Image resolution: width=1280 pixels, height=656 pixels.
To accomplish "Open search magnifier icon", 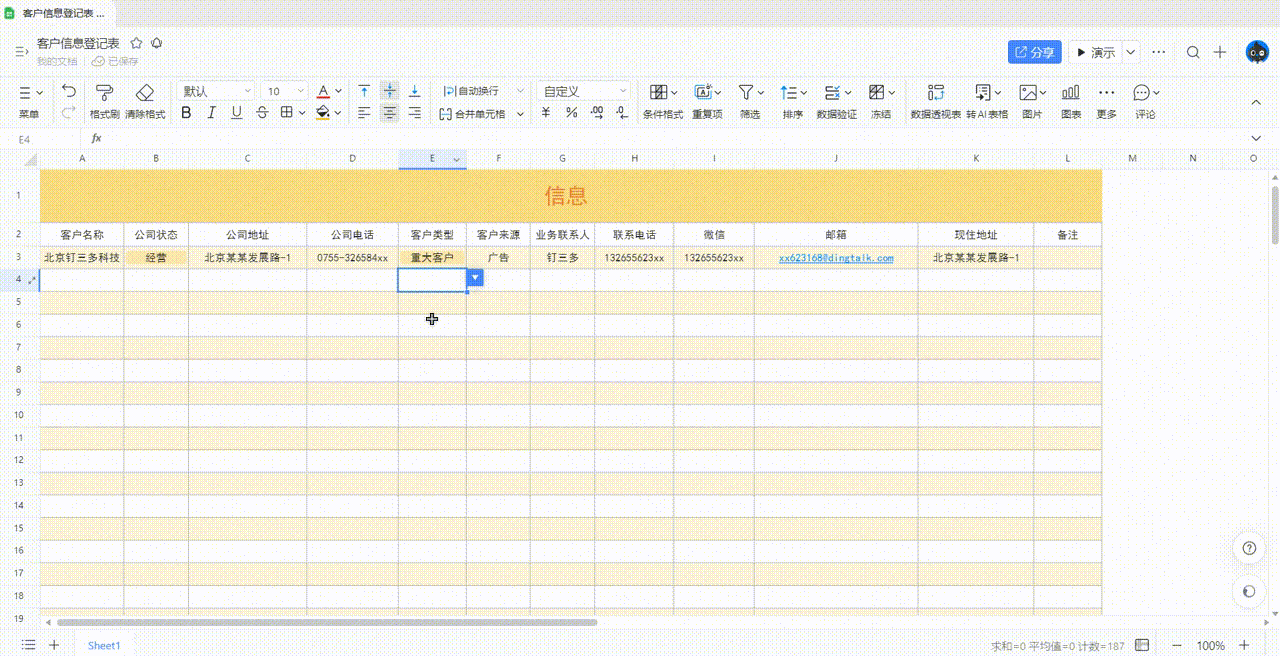I will click(x=1193, y=52).
